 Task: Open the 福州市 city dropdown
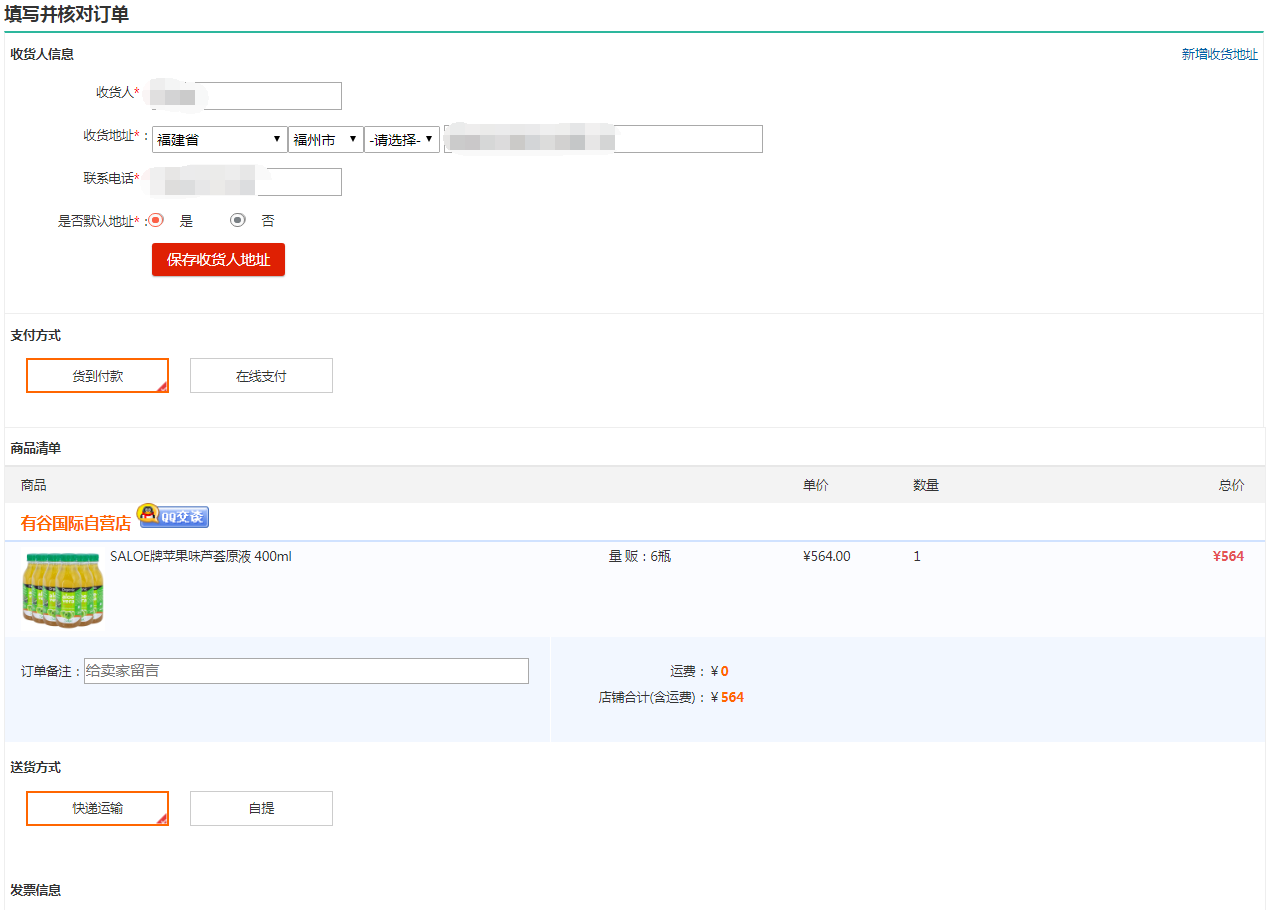pos(325,139)
